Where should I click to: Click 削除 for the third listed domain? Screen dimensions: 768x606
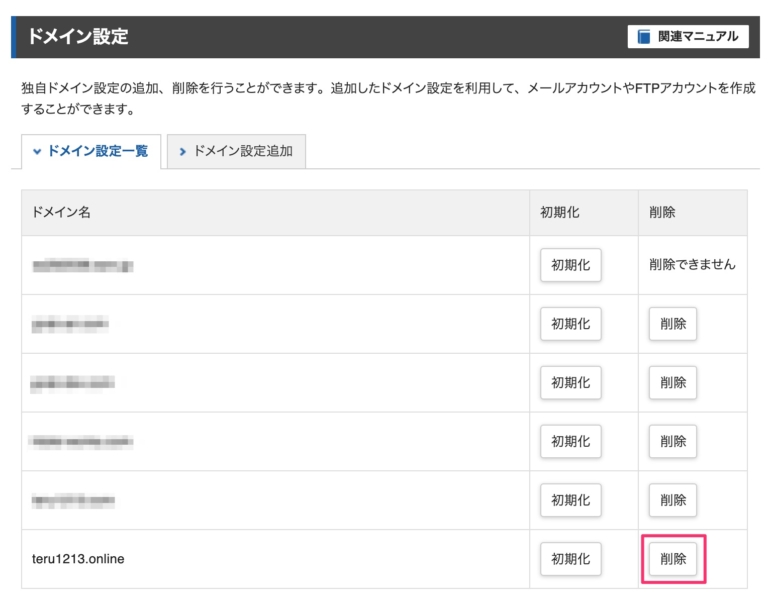(x=673, y=383)
